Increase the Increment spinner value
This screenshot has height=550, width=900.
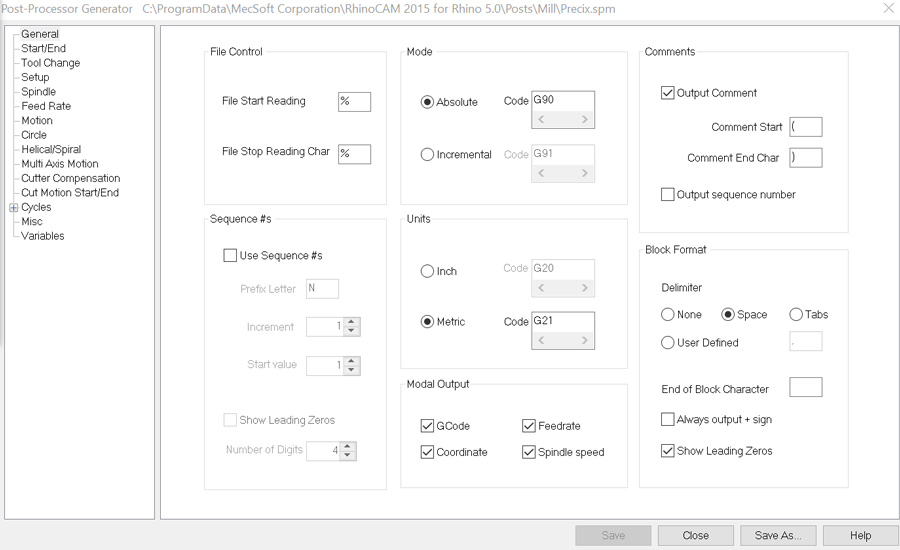tap(352, 323)
